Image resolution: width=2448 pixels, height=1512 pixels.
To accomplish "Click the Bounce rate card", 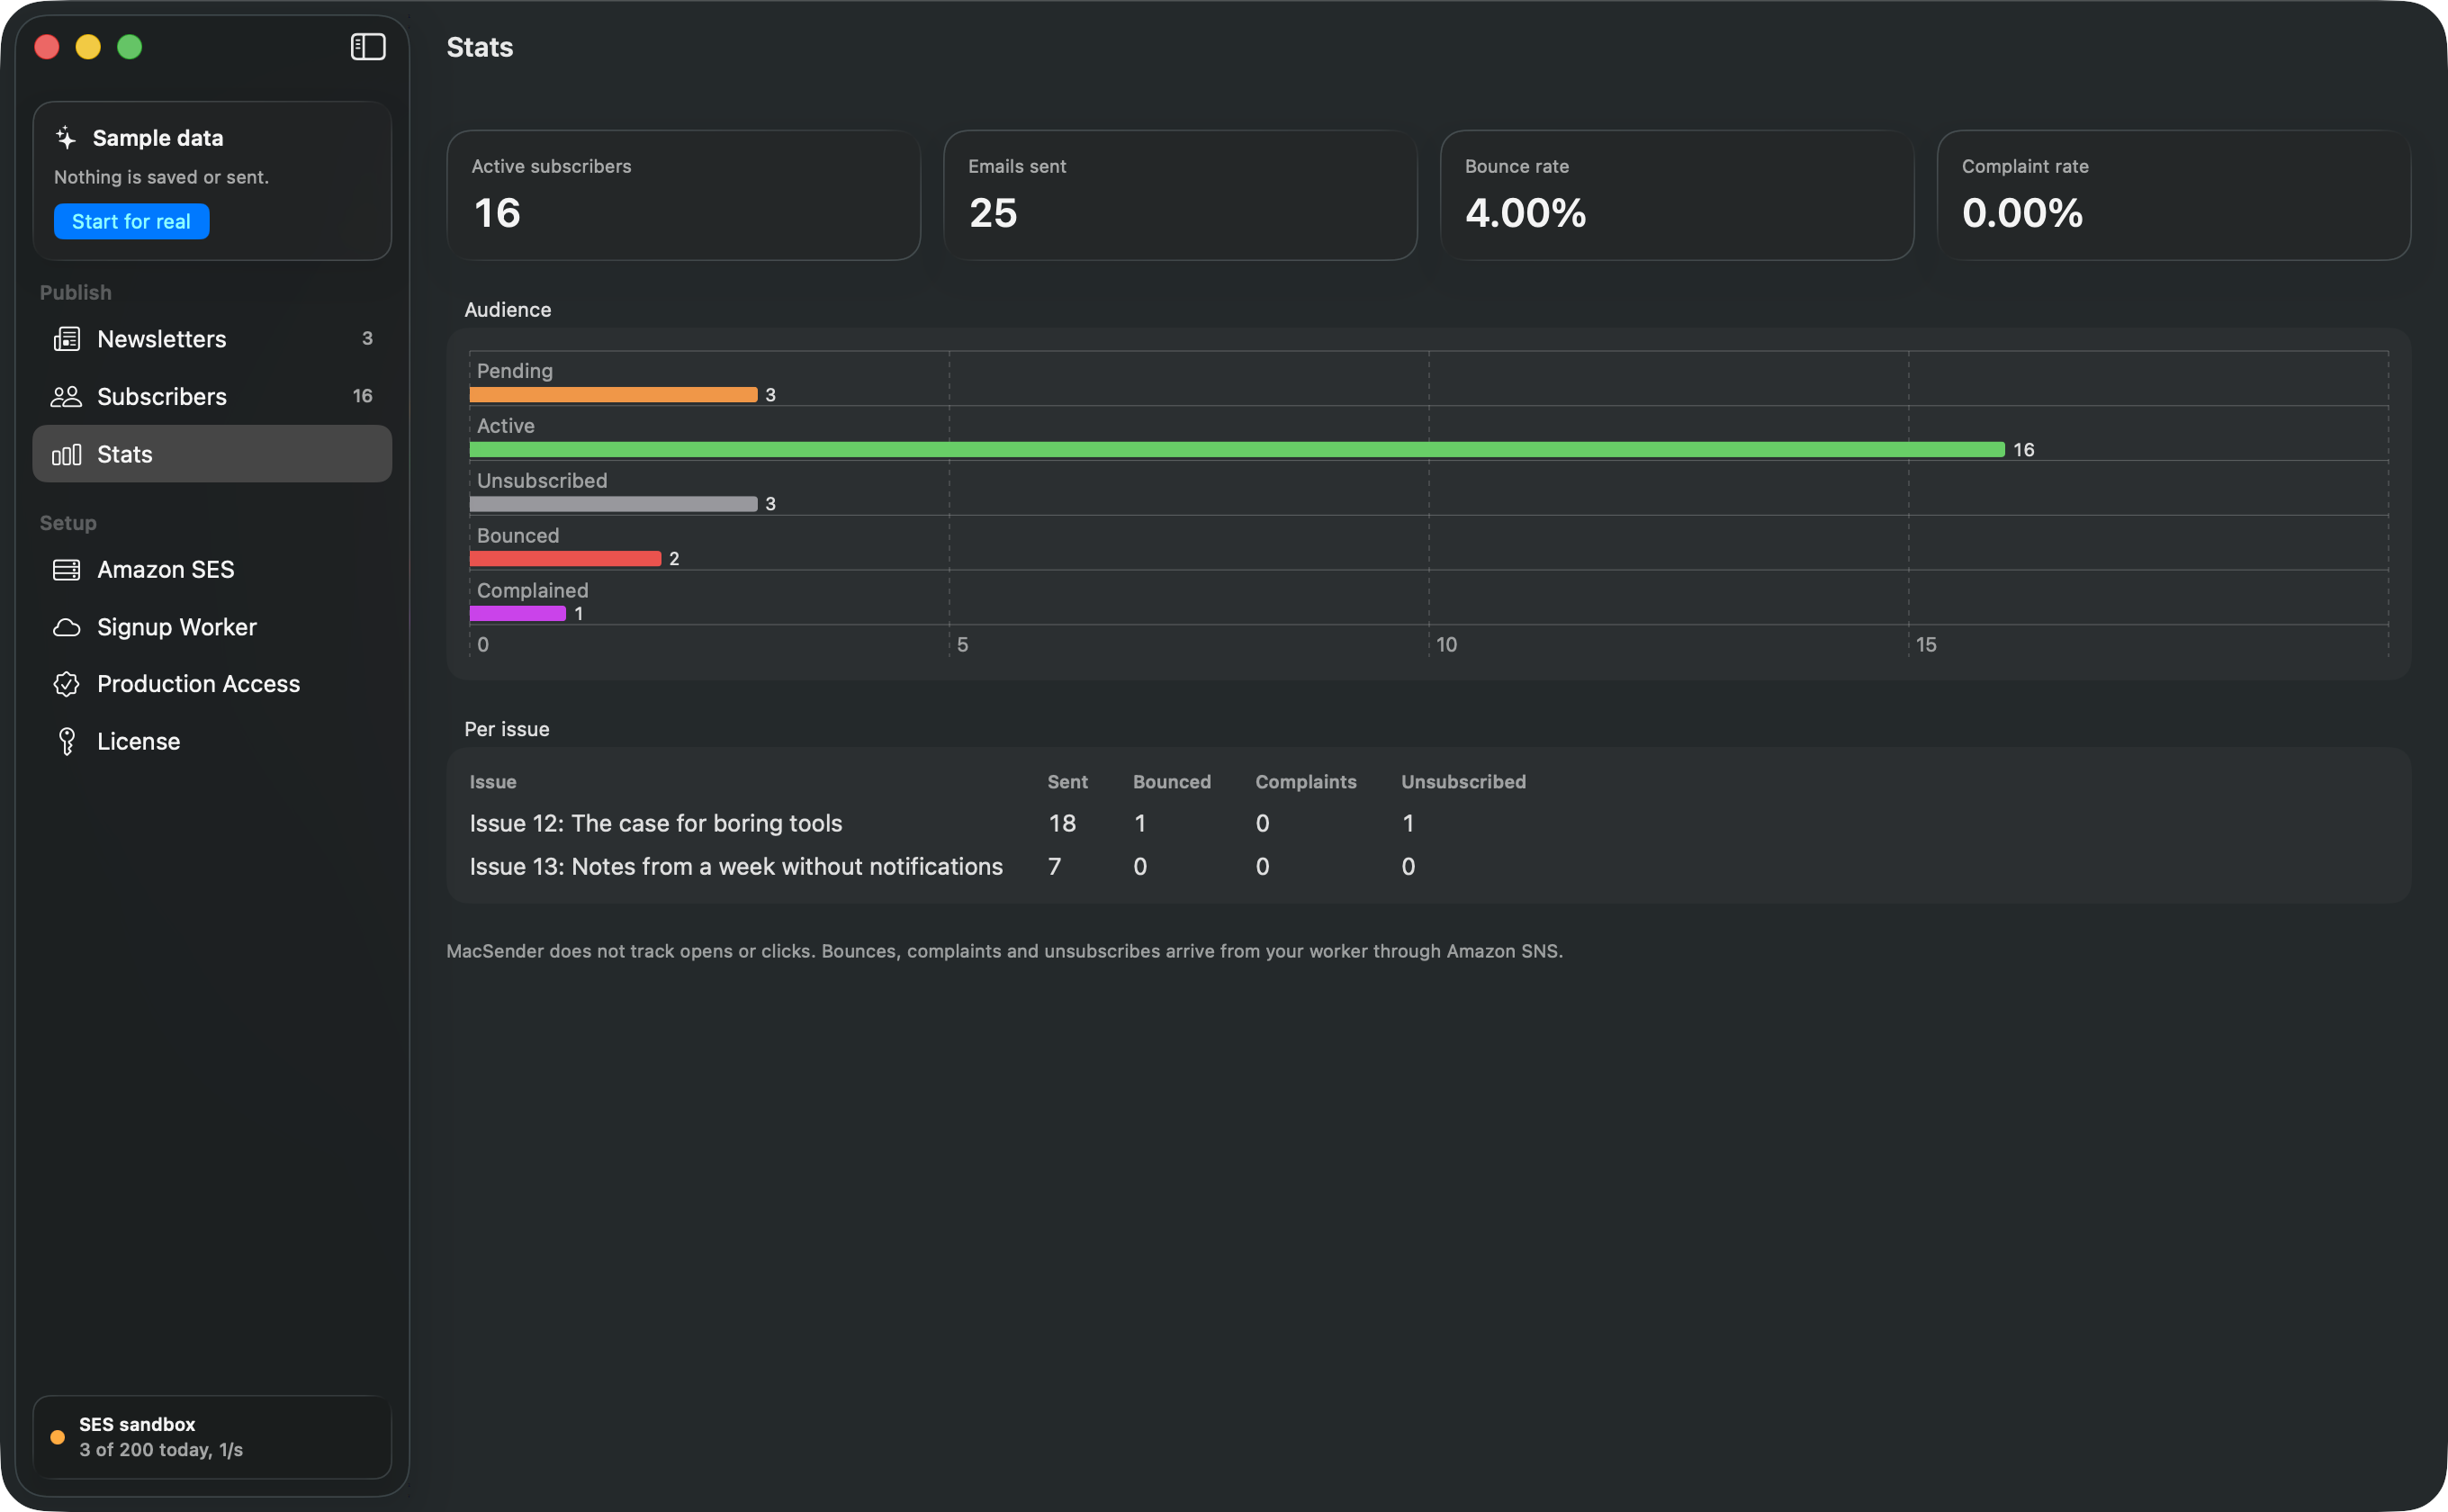I will 1677,195.
